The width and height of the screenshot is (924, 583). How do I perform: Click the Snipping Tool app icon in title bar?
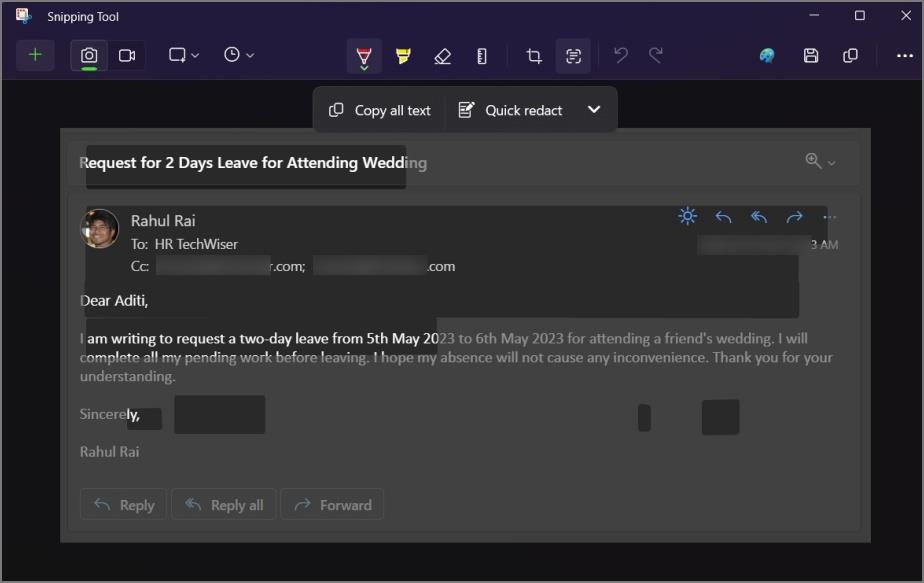click(x=24, y=16)
